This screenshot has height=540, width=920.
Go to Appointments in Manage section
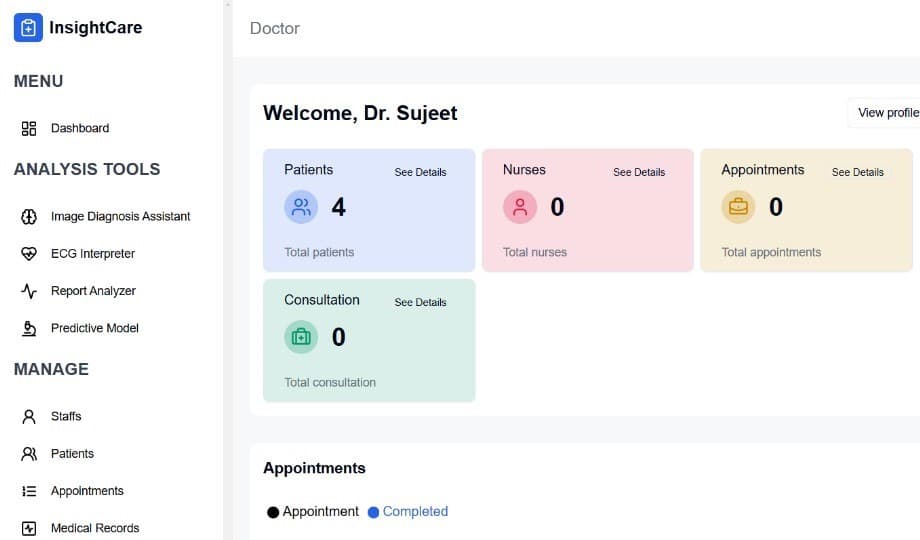(x=87, y=491)
